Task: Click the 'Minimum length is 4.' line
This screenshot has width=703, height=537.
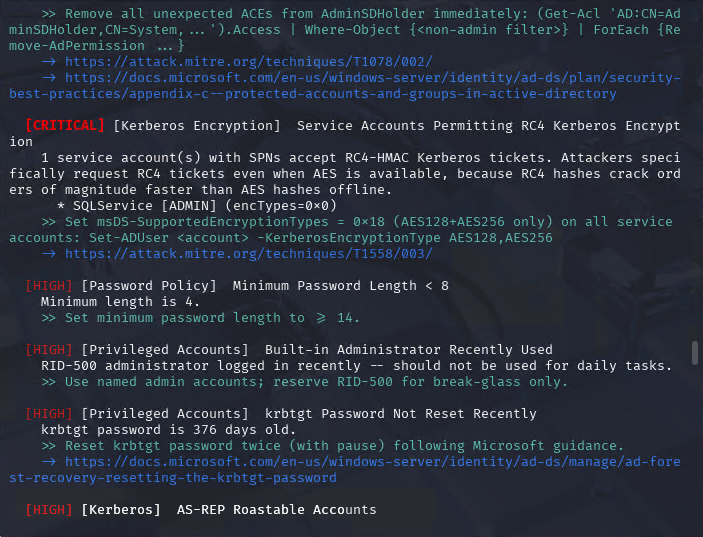Action: [120, 302]
